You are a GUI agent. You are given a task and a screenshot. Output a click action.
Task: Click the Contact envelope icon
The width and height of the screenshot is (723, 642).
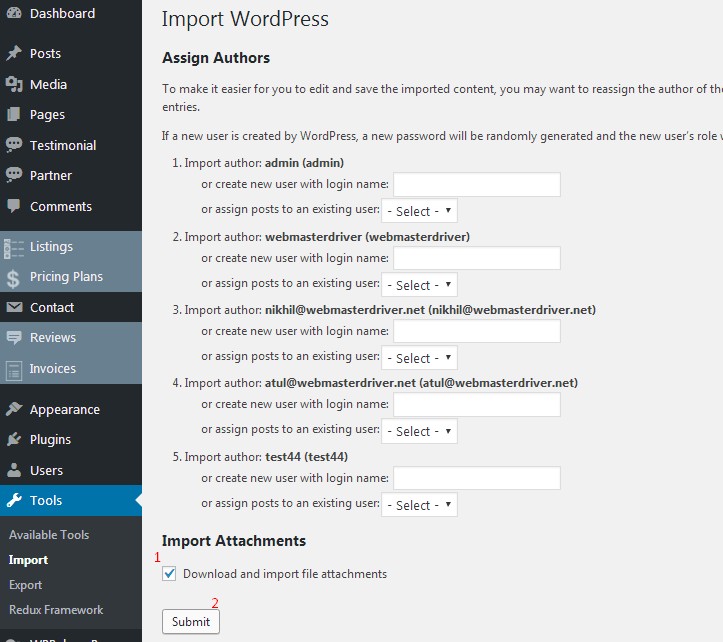coord(14,308)
